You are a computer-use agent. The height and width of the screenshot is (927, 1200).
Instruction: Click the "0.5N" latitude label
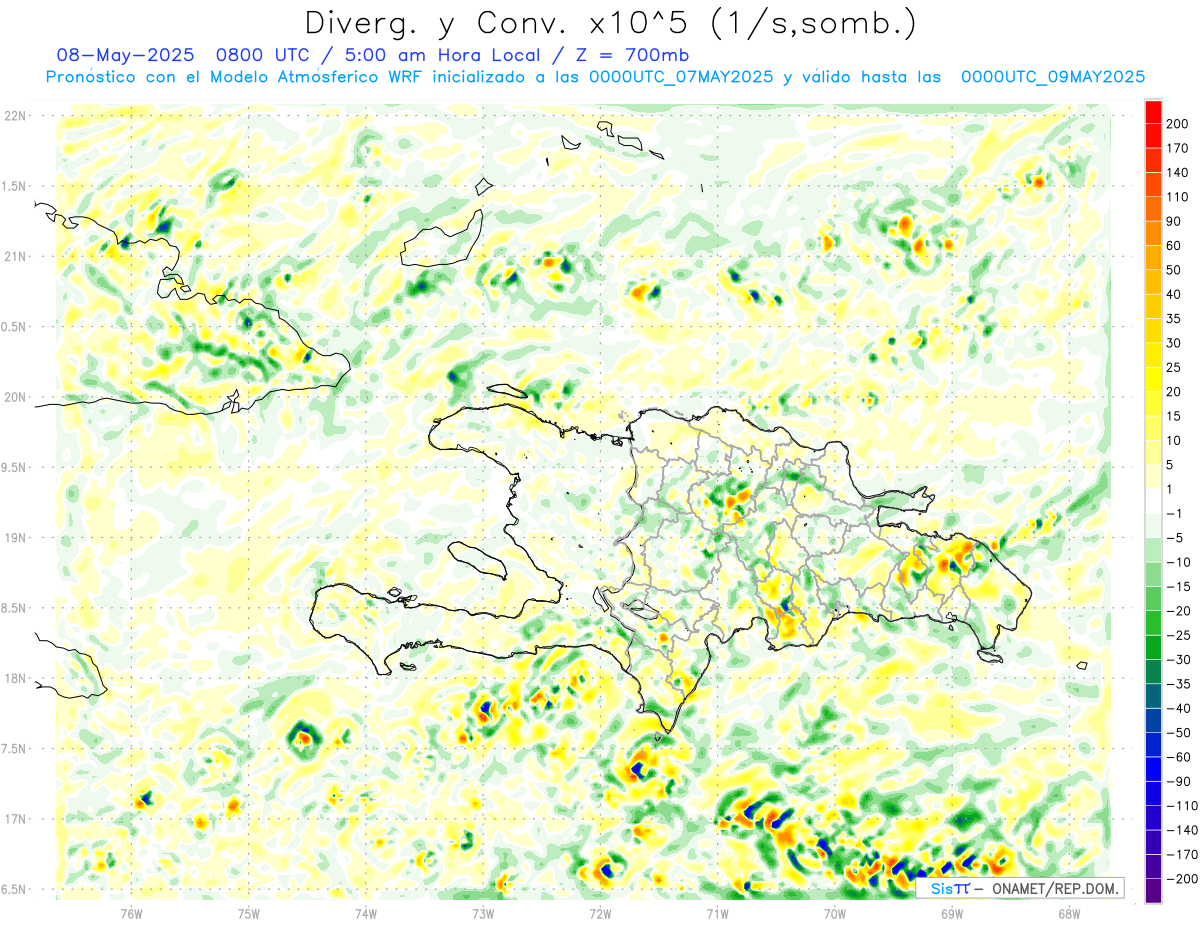pos(15,327)
